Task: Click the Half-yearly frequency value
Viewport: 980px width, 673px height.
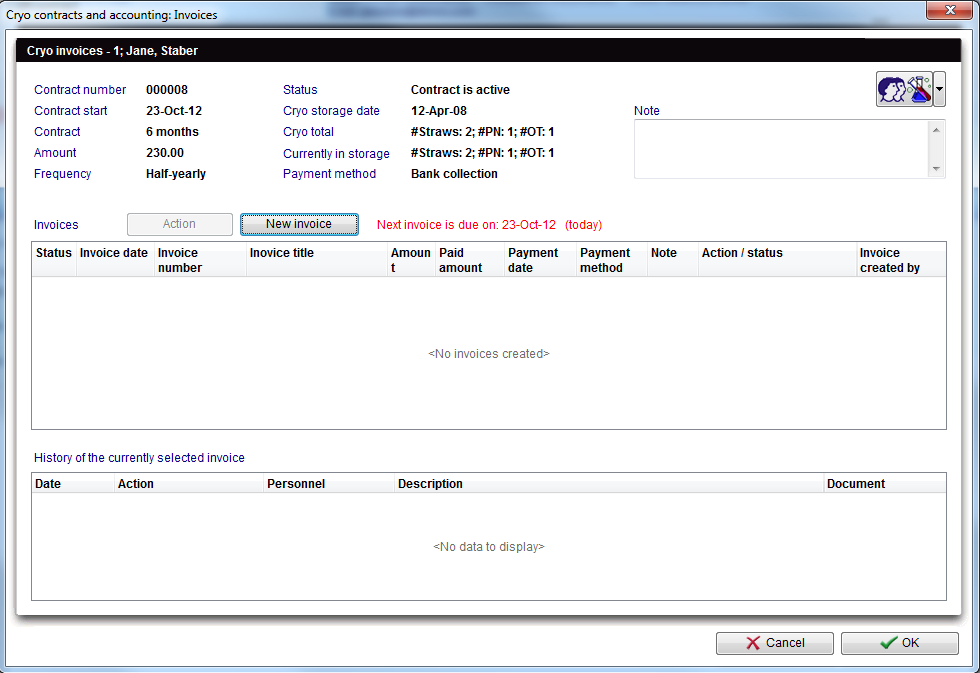Action: 176,174
